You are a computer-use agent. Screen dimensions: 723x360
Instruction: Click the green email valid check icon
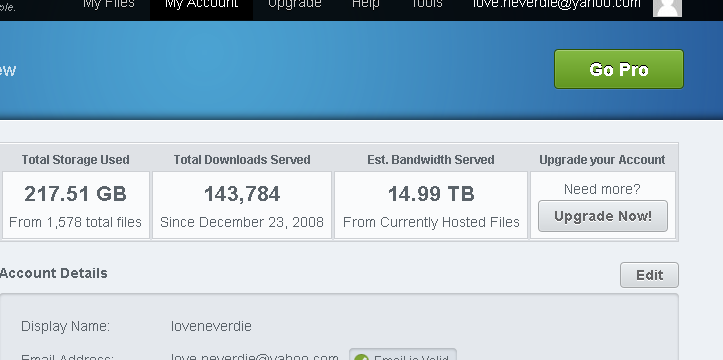(x=362, y=357)
